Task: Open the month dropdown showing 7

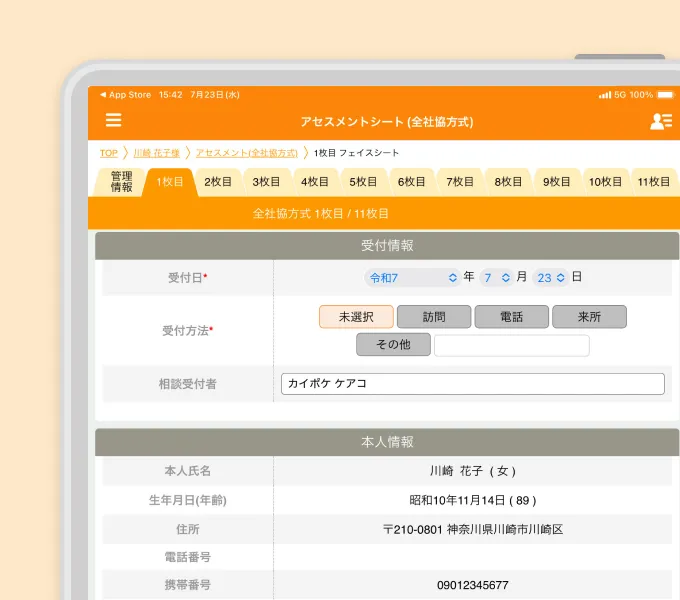Action: 496,277
